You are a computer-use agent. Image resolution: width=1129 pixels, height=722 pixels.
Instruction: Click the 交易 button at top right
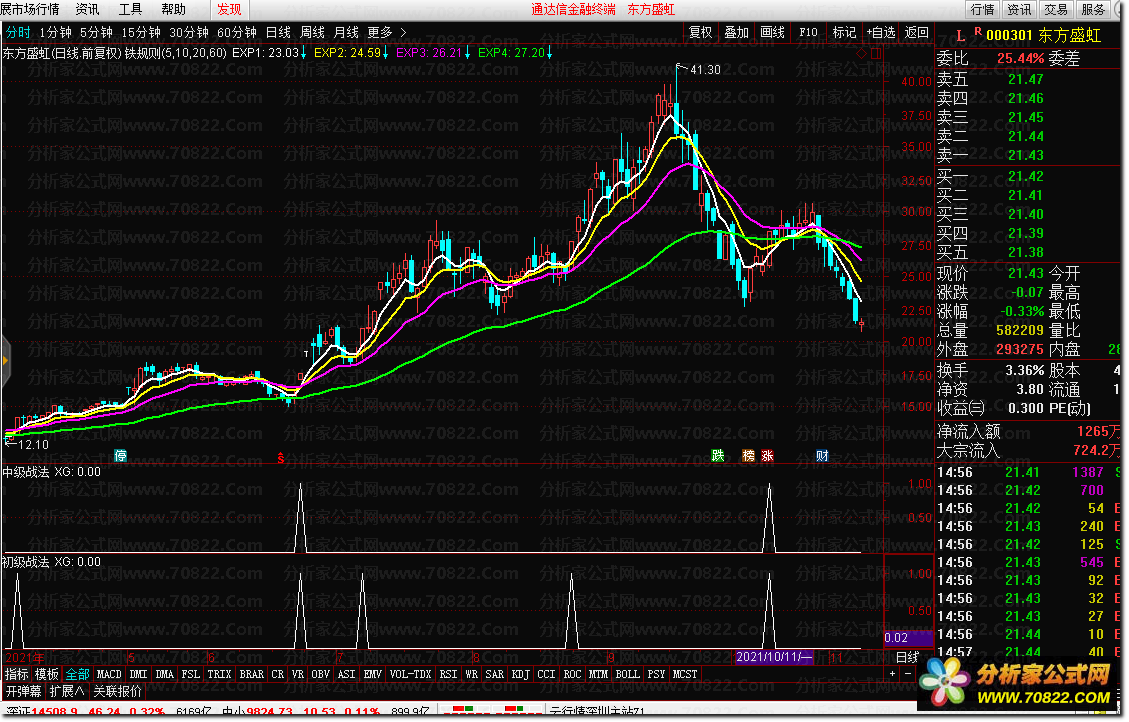[1056, 9]
